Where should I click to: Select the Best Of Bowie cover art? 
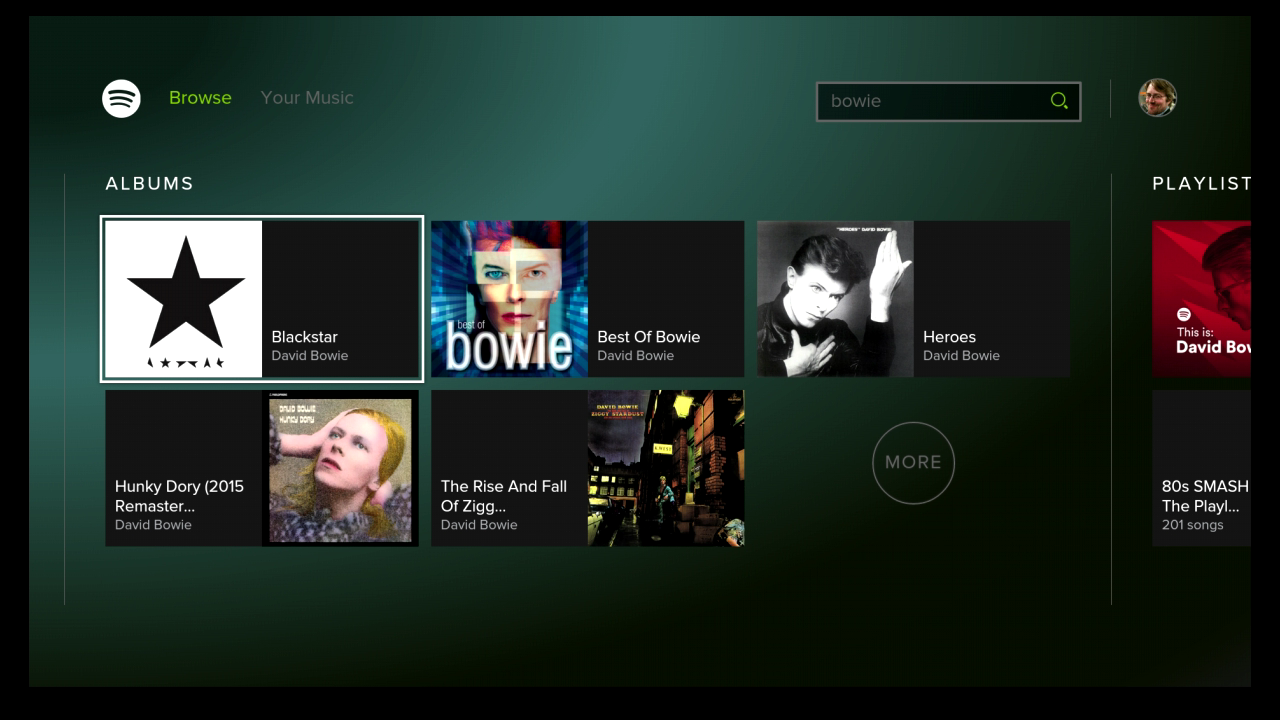click(x=510, y=299)
